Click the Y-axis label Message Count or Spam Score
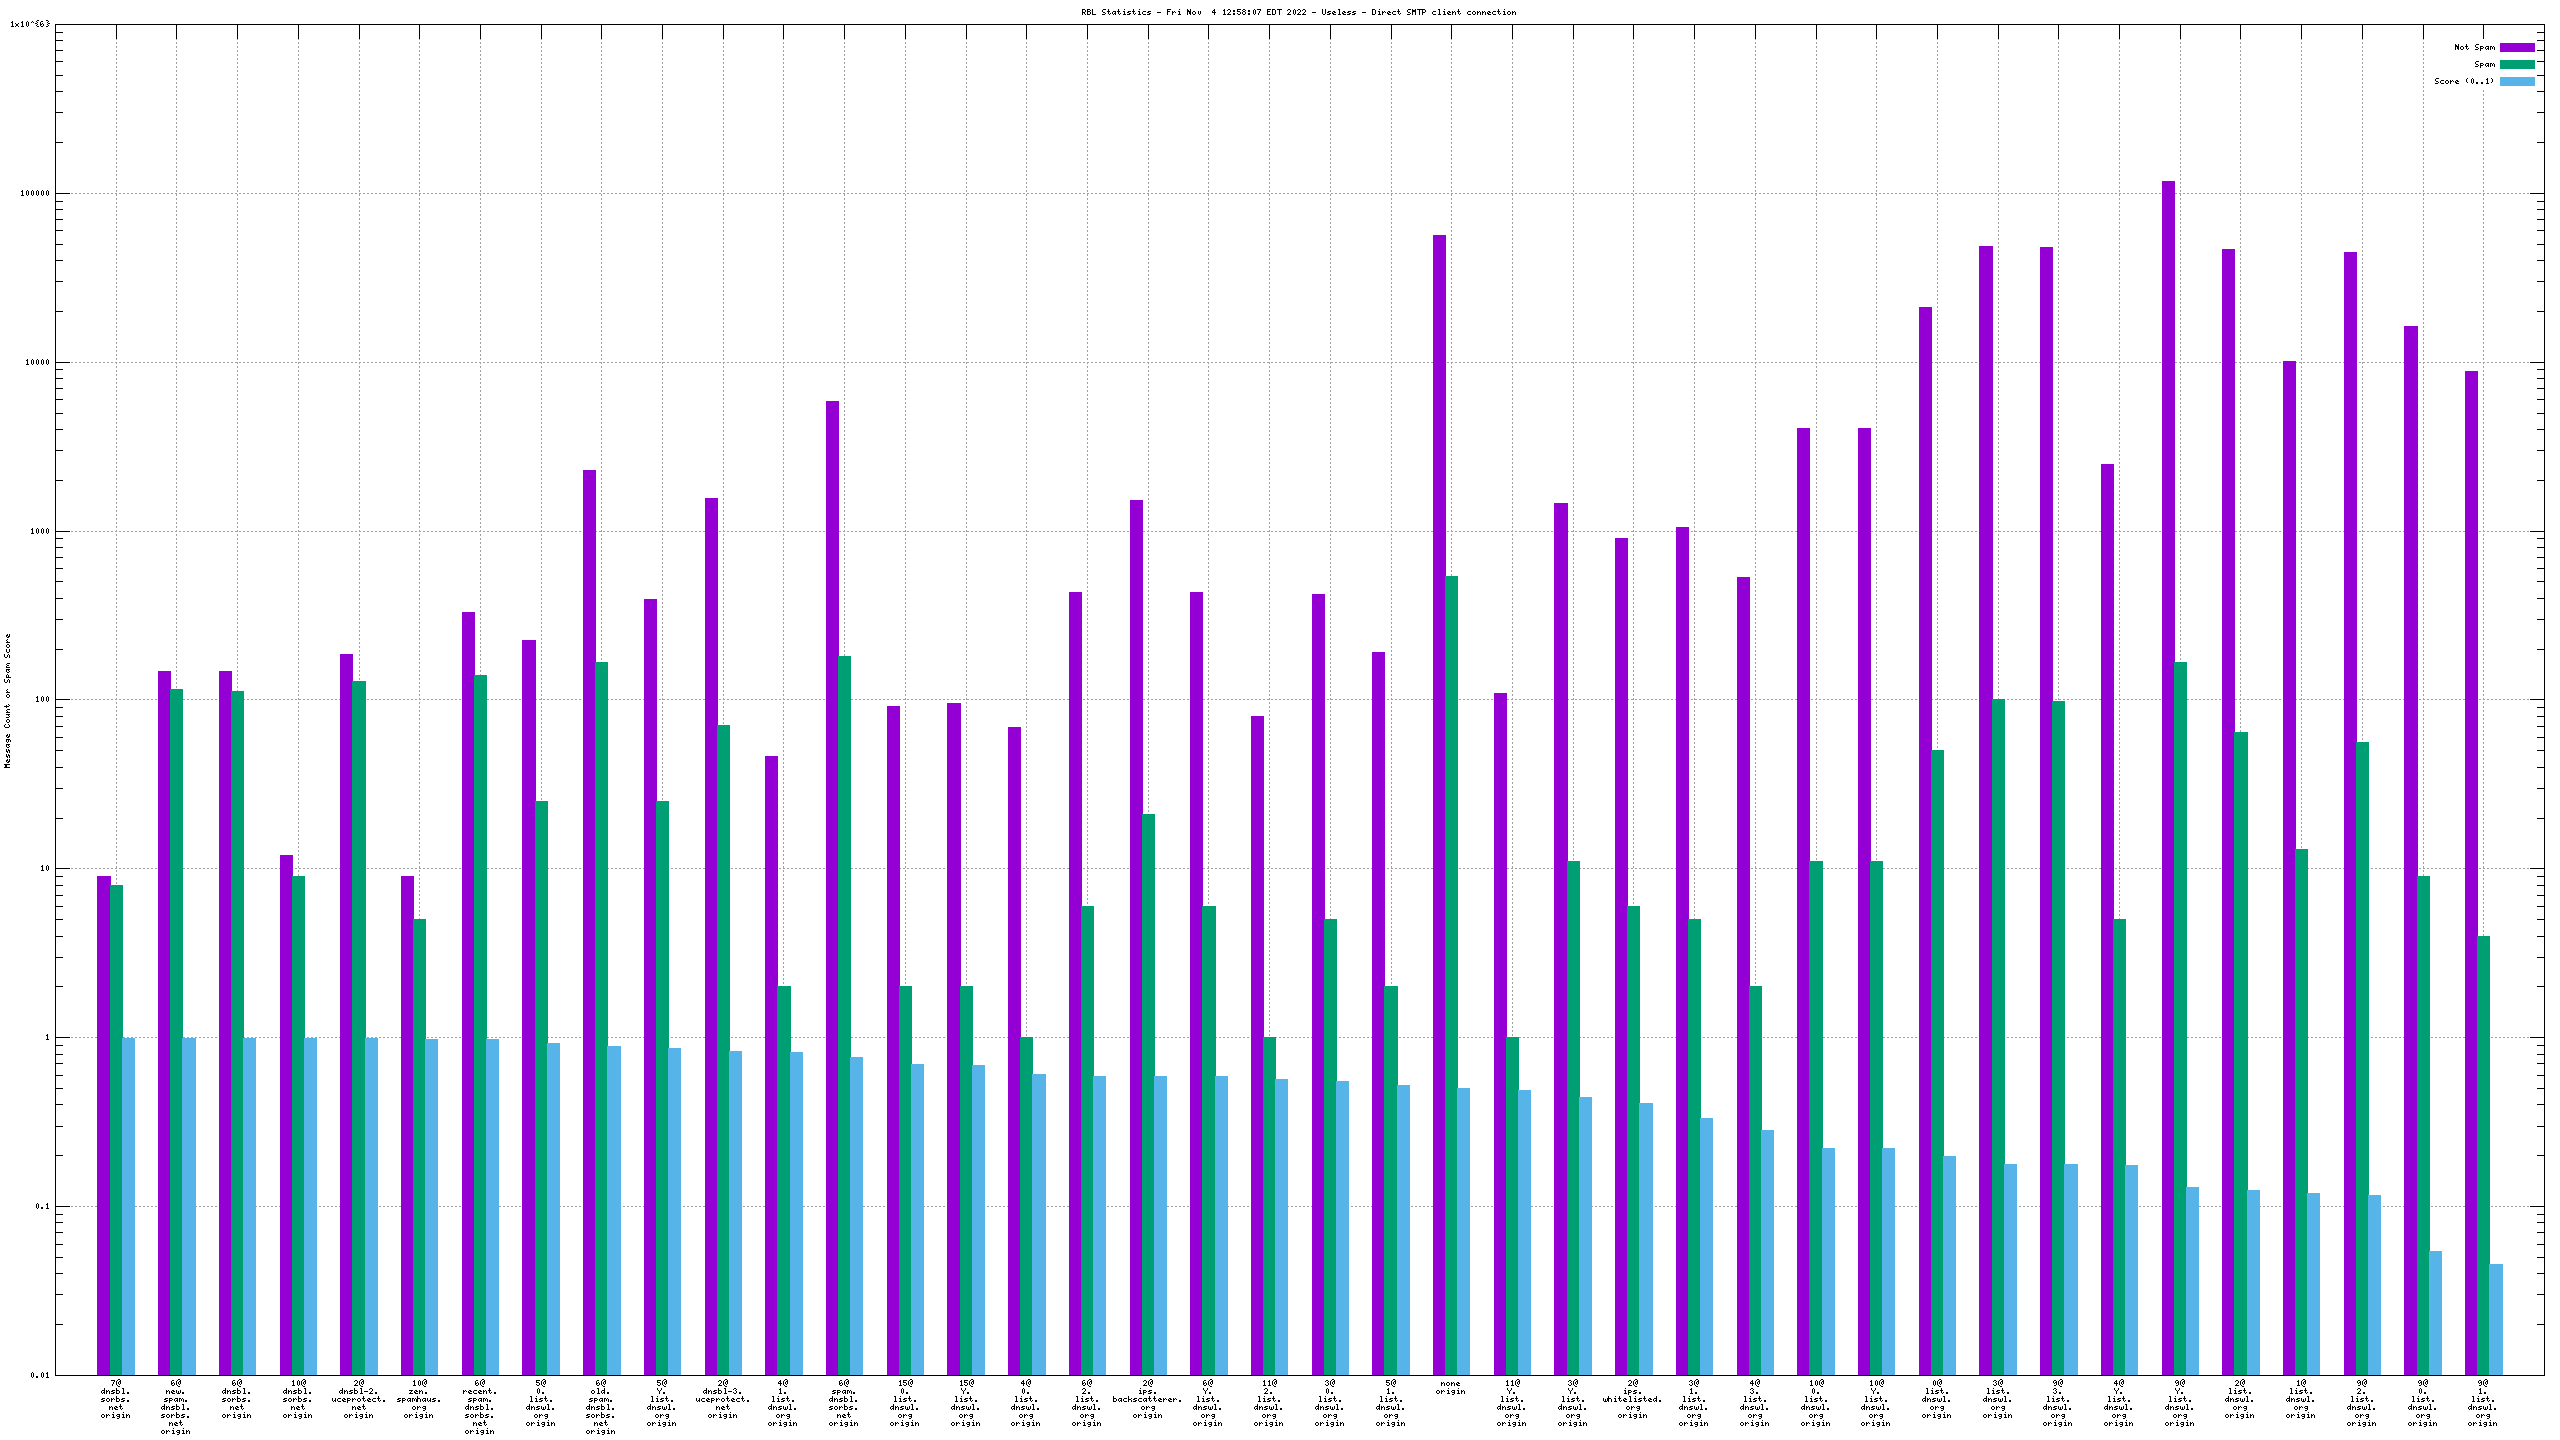Screen dimensions: 2560x1440 click(x=8, y=700)
